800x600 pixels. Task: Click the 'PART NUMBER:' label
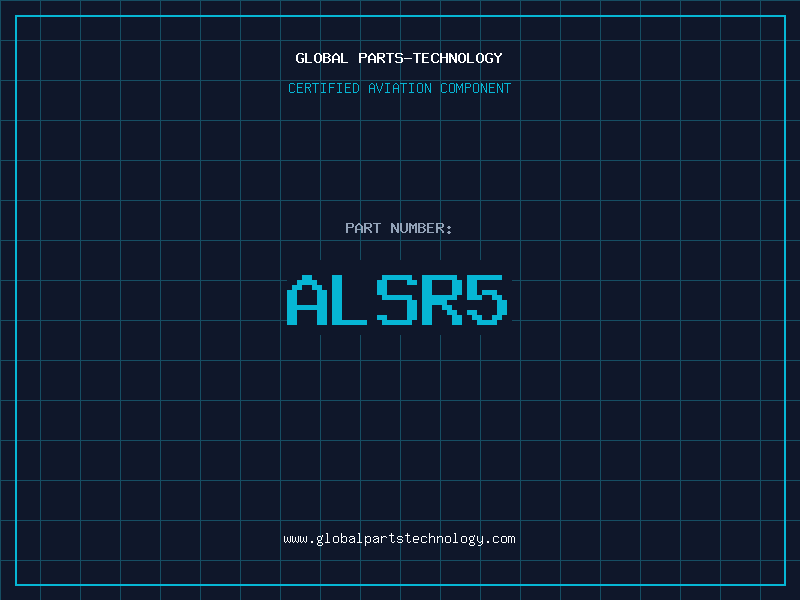coord(399,228)
